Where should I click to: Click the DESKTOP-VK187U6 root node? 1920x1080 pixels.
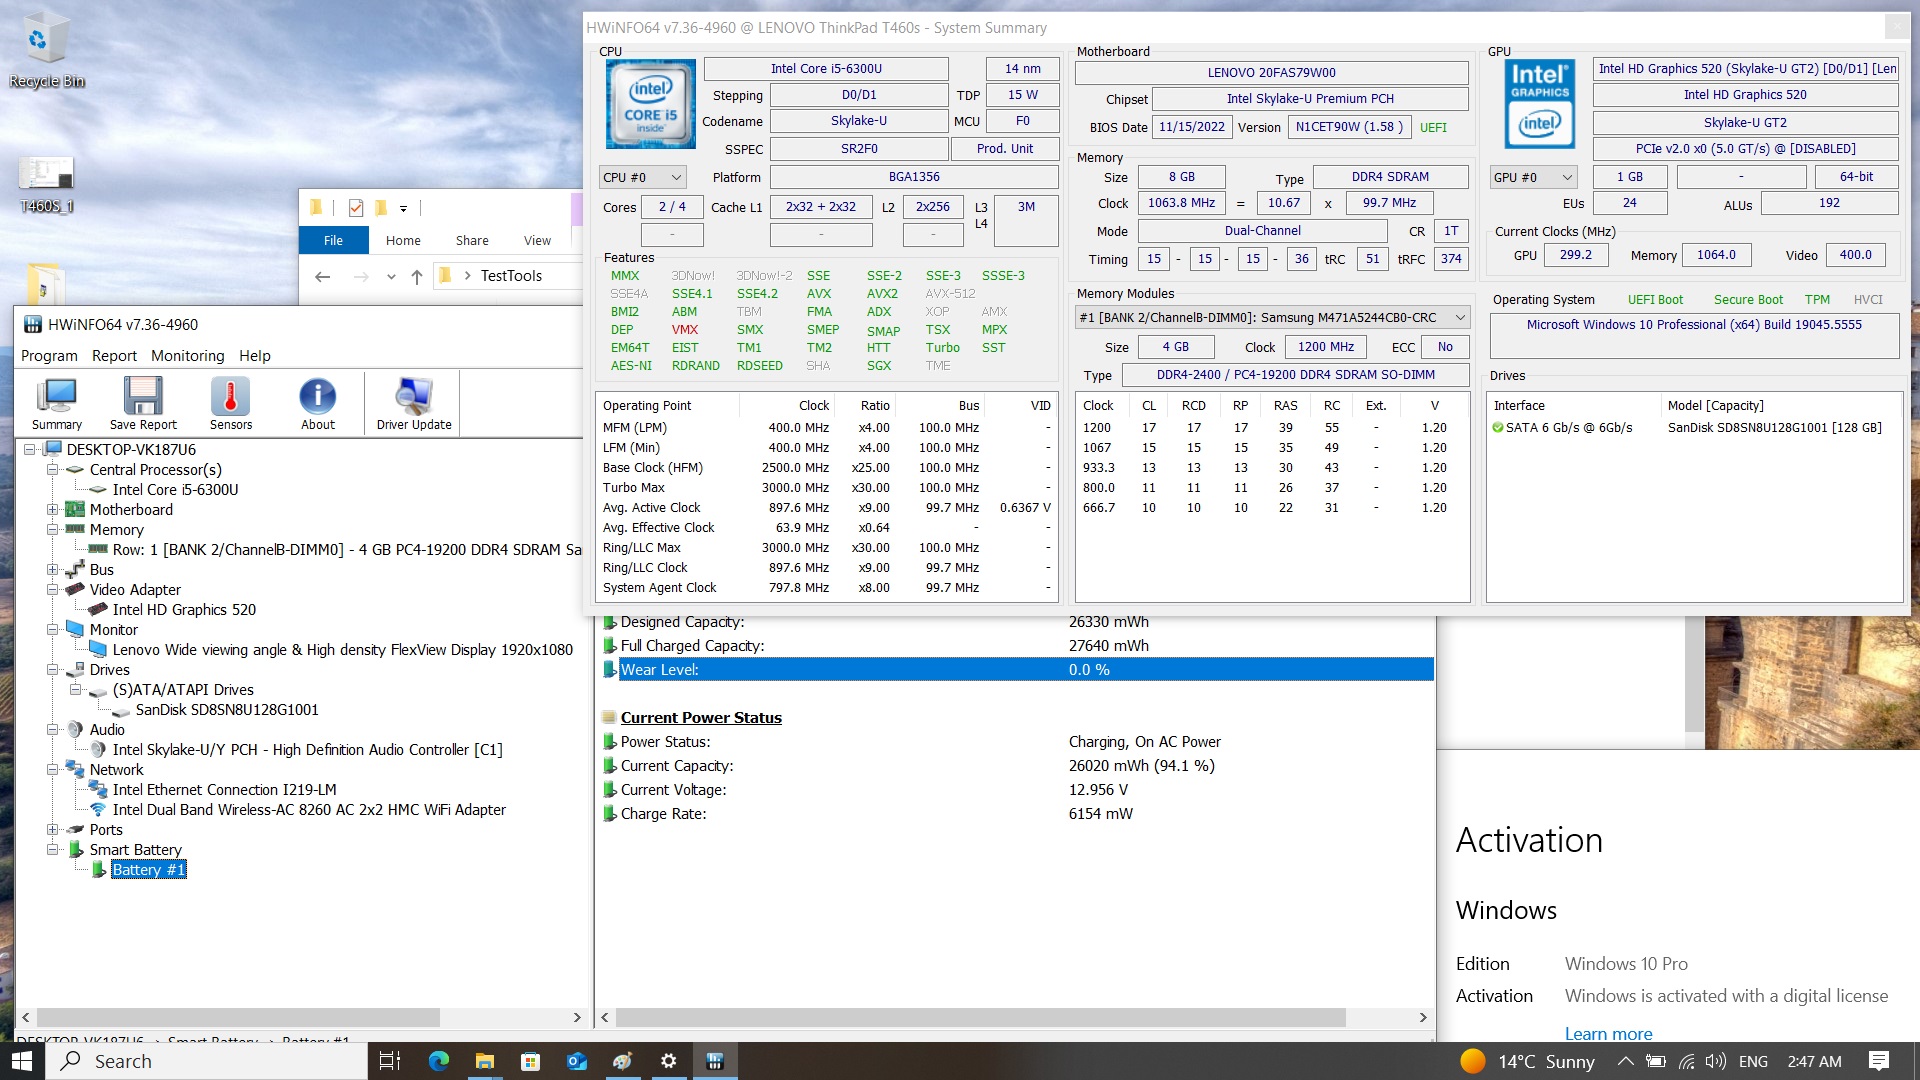point(131,450)
